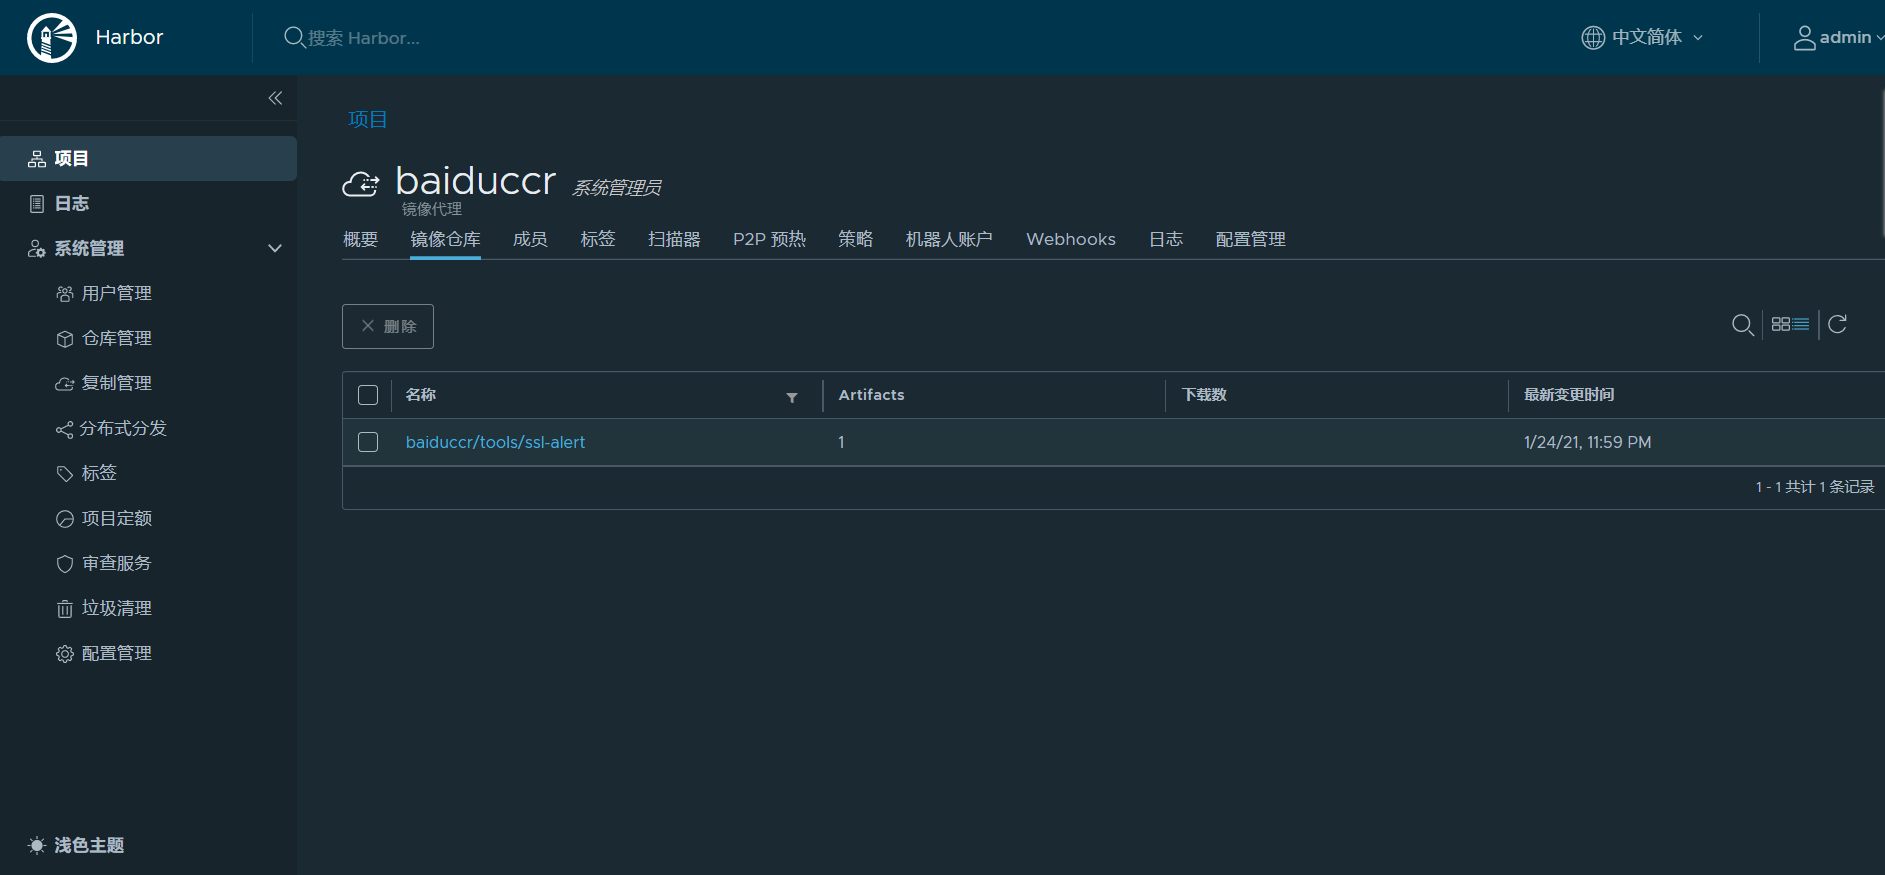Click the 项目 sidebar icon

click(37, 159)
